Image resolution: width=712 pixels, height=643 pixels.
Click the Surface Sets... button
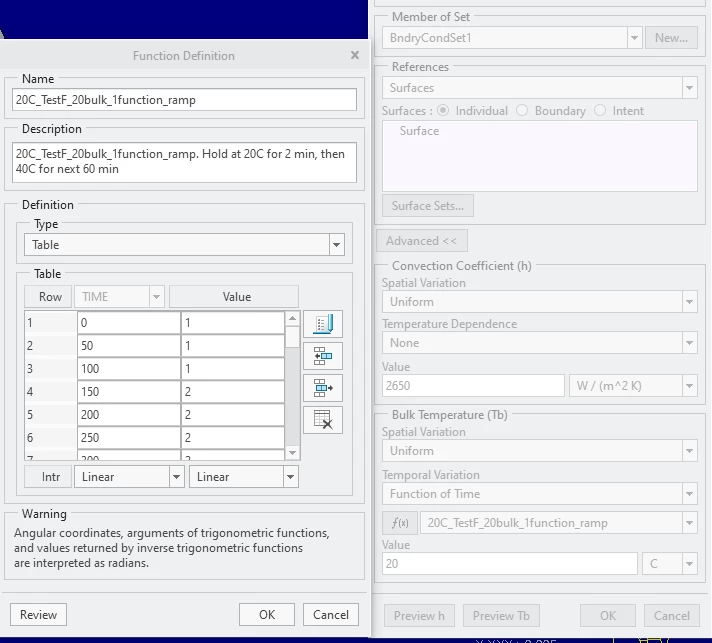428,206
